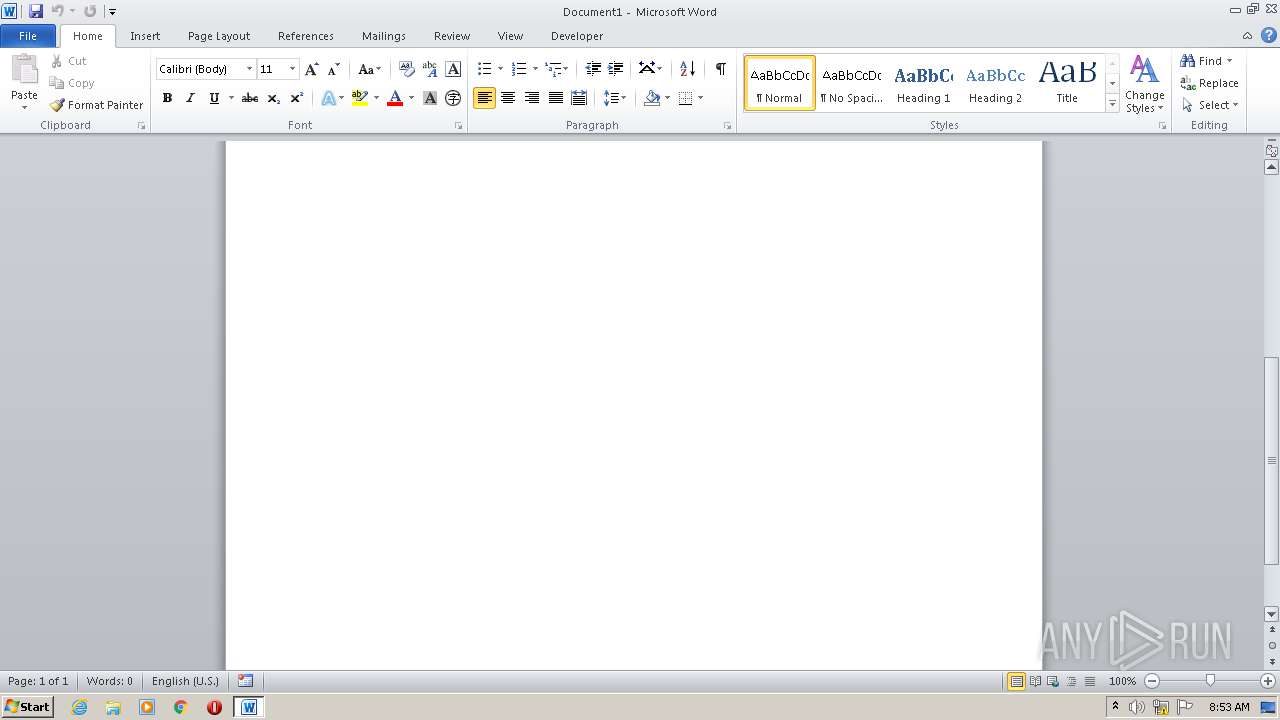Apply the yellow text highlight color
The width and height of the screenshot is (1280, 720).
[360, 98]
